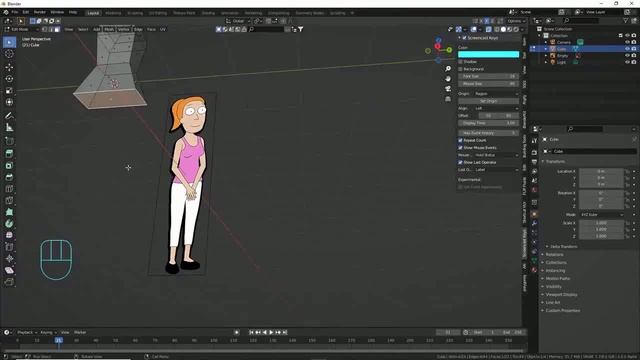
Task: Select the Move tool
Action: [9, 67]
